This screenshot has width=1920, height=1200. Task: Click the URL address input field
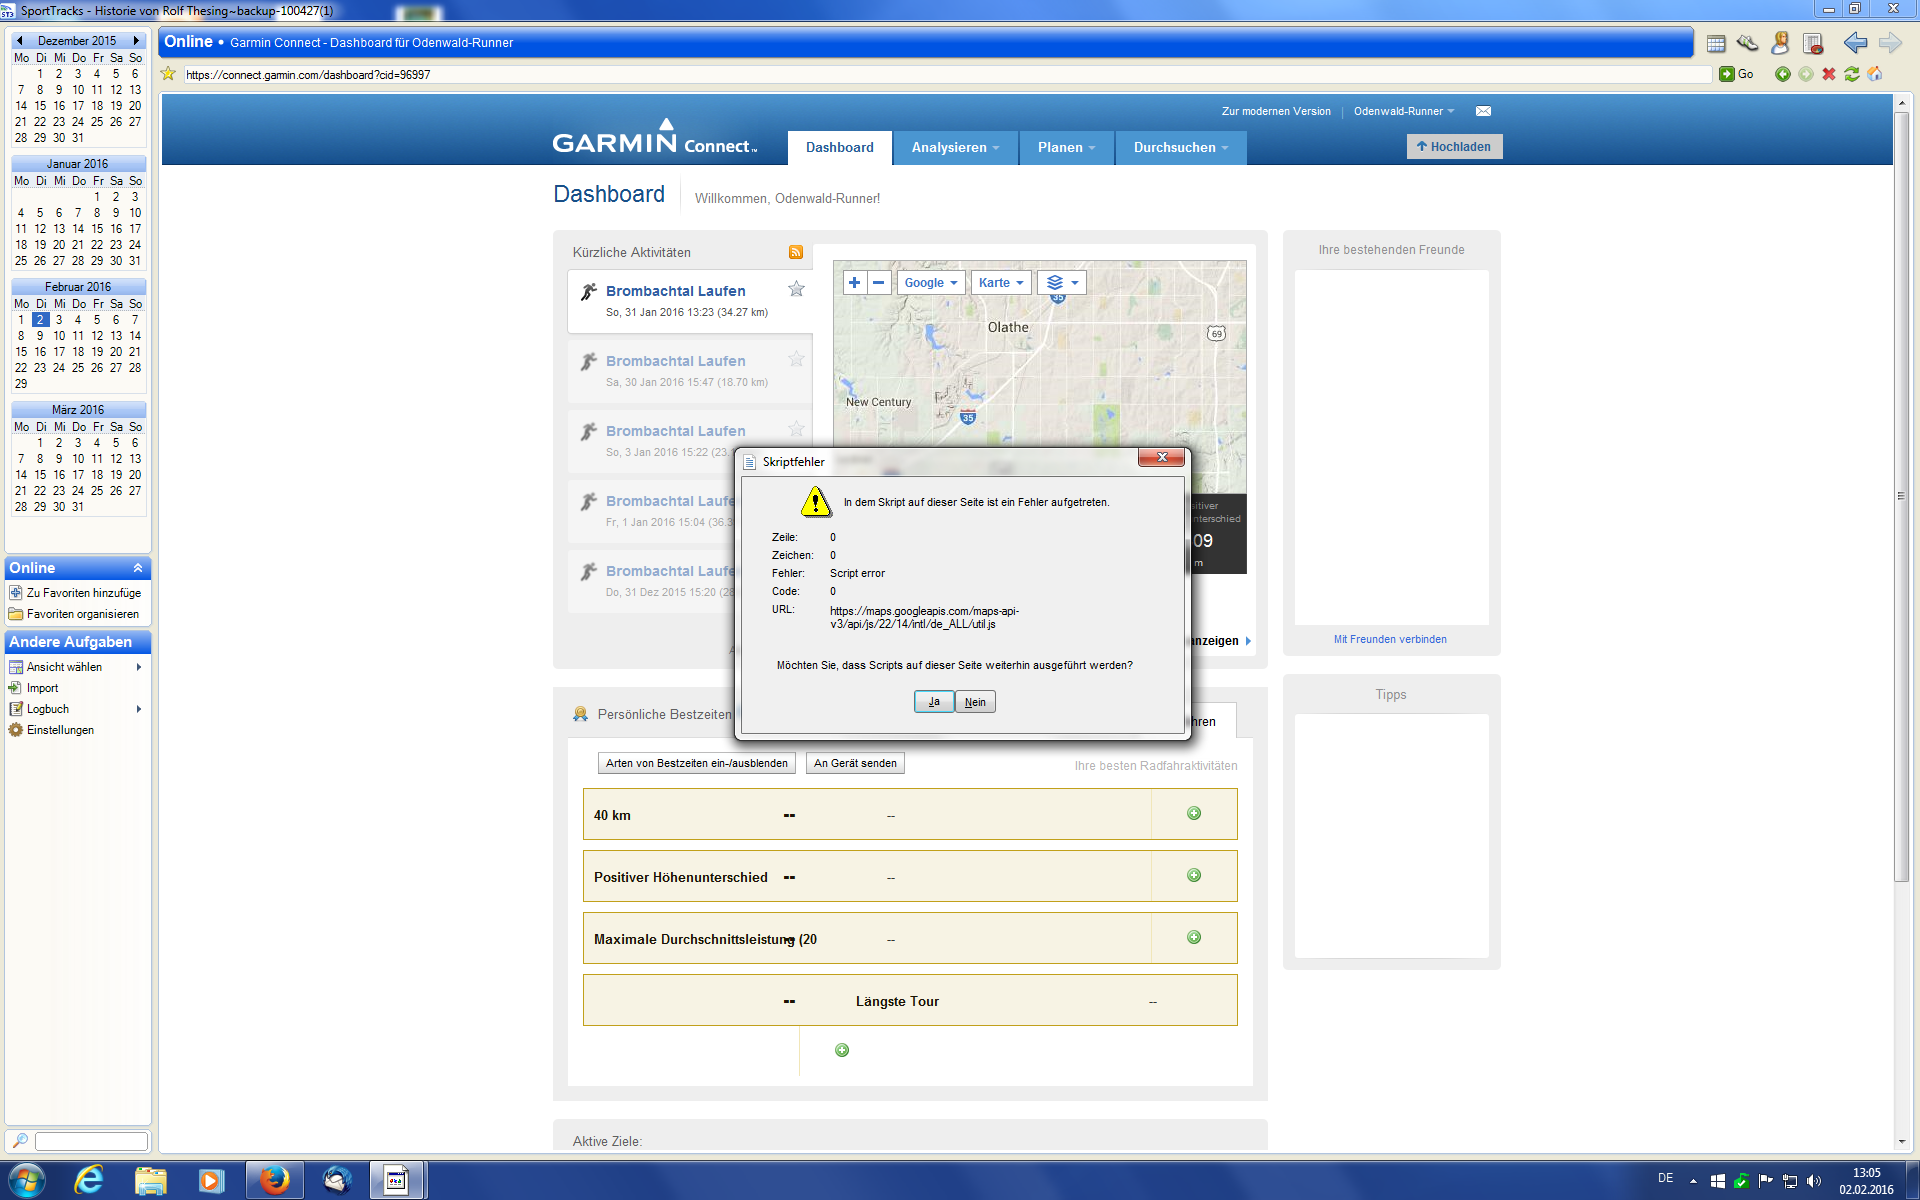(940, 75)
